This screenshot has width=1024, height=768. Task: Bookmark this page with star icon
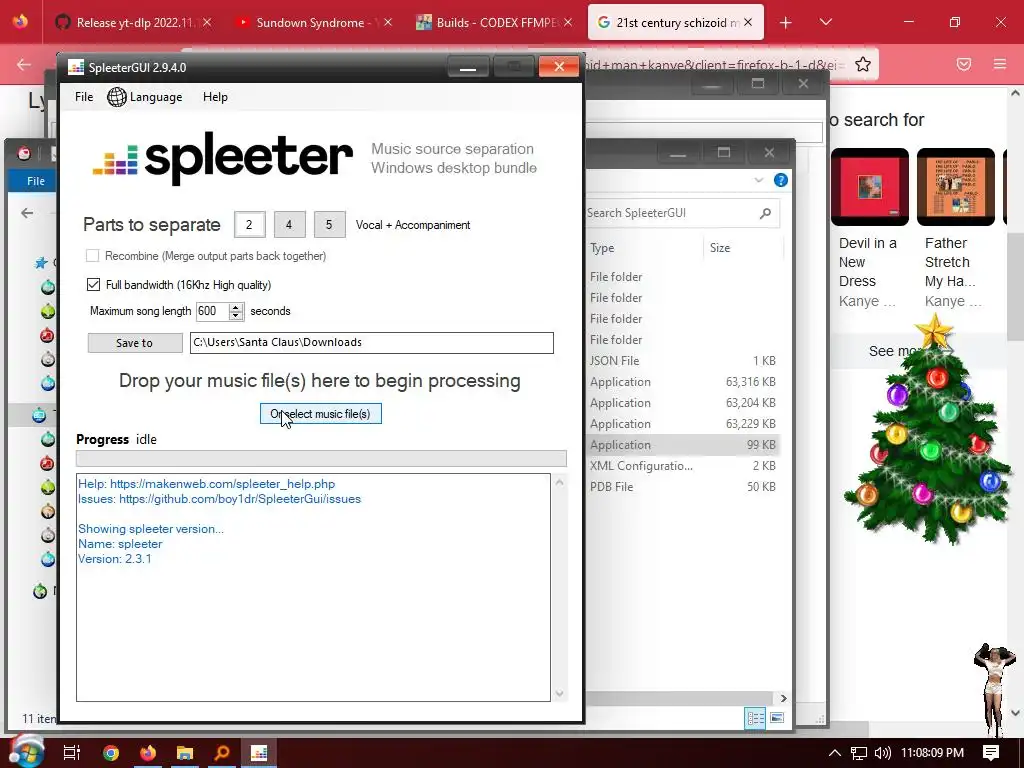coord(863,64)
